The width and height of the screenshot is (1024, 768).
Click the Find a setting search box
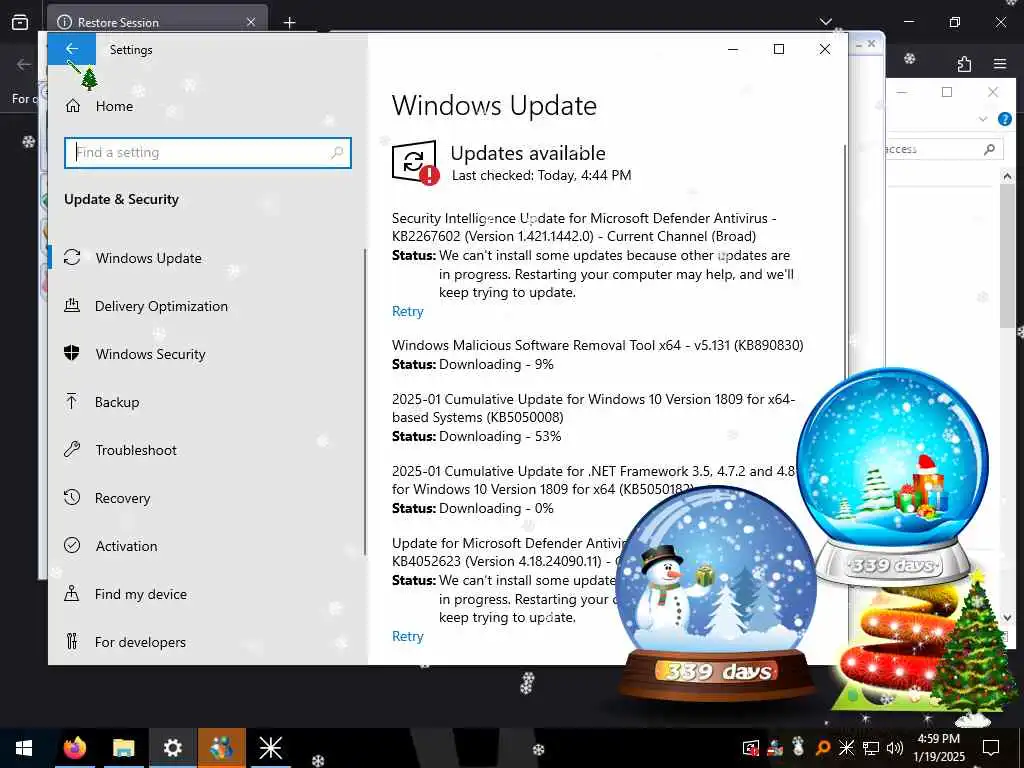pos(208,153)
